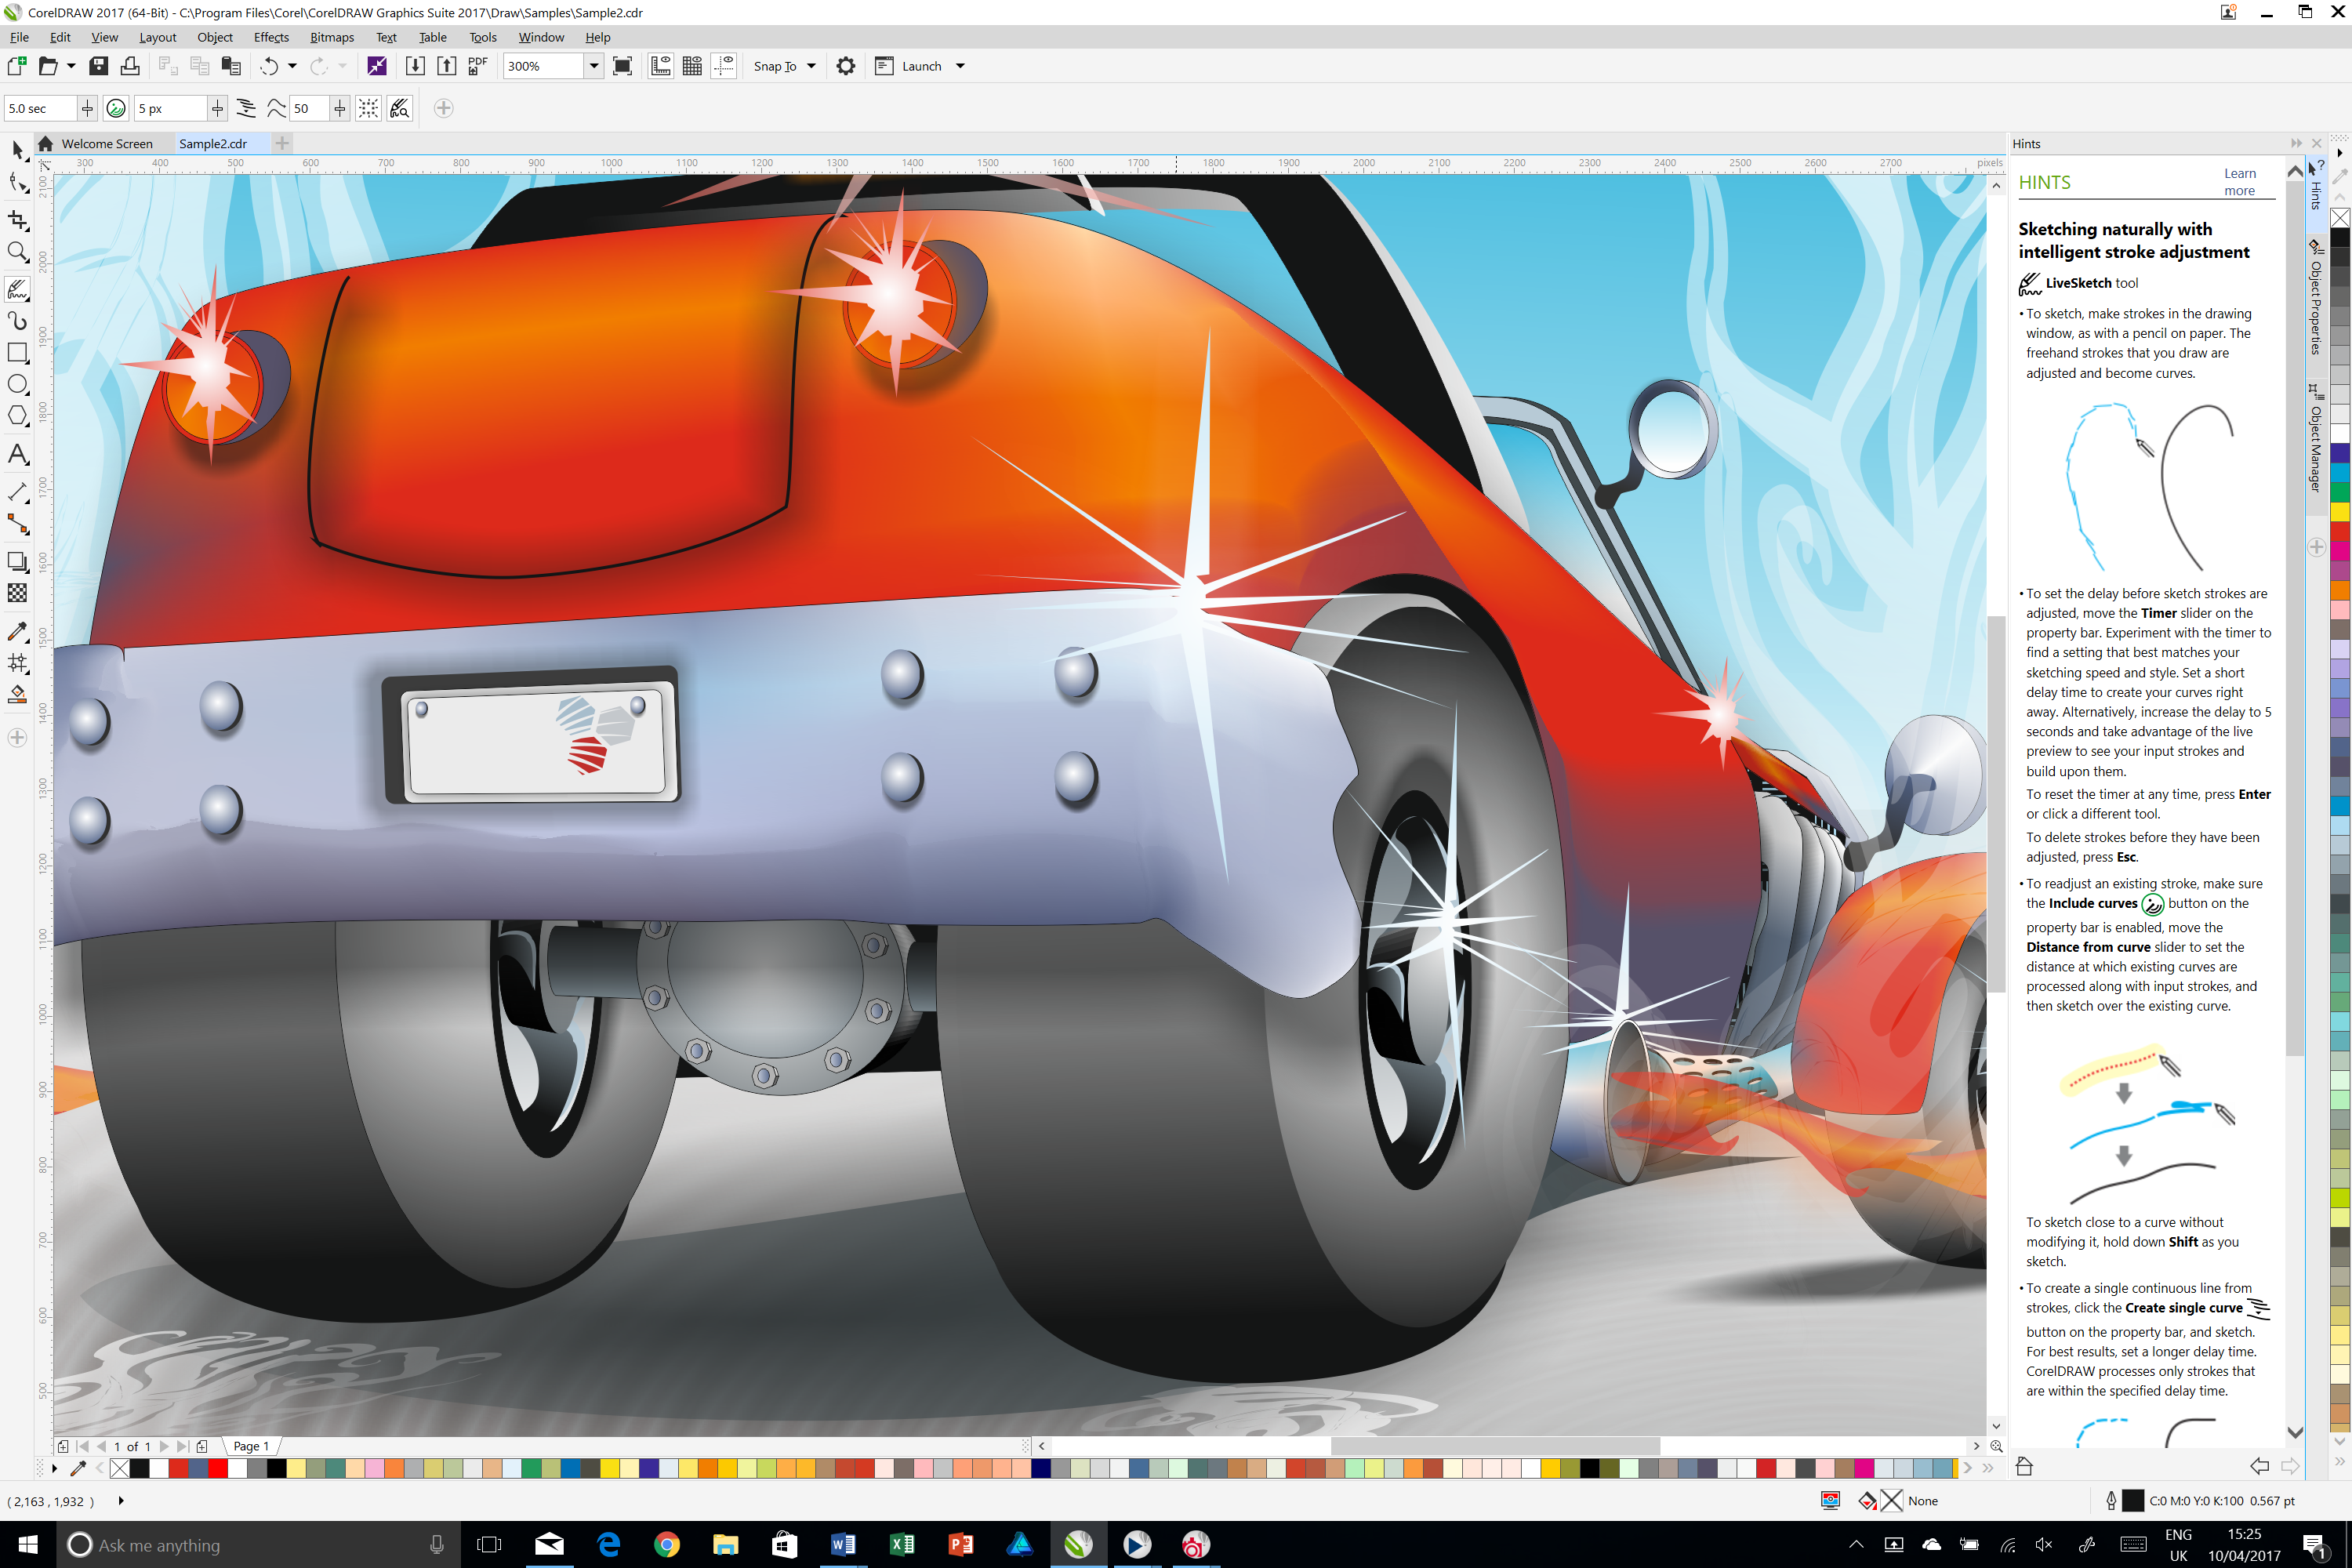The width and height of the screenshot is (2352, 1568).
Task: Click the Distance from curve spinner
Action: pos(217,108)
